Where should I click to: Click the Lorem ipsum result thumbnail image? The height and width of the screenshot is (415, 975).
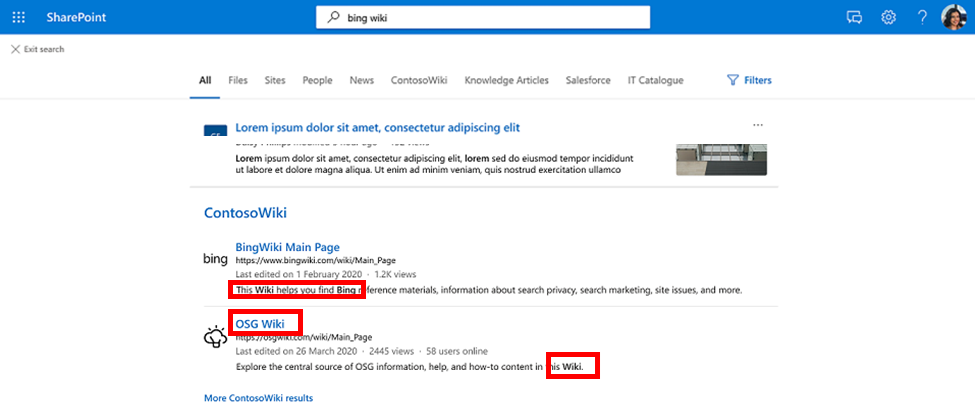pos(721,160)
